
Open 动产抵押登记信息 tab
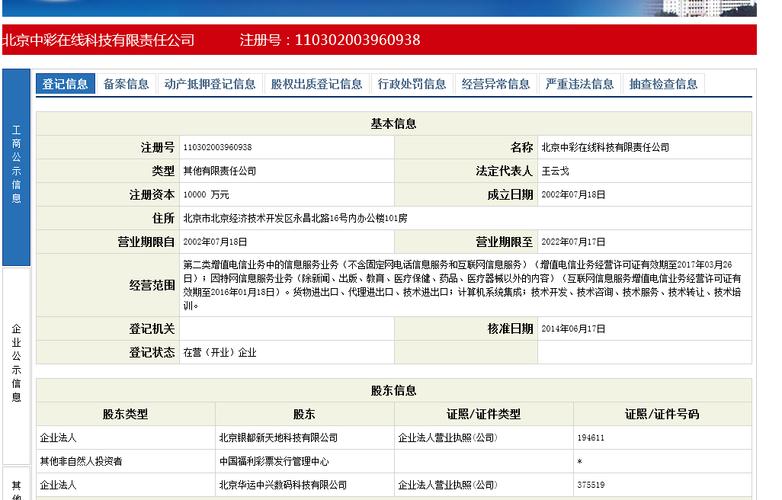210,84
